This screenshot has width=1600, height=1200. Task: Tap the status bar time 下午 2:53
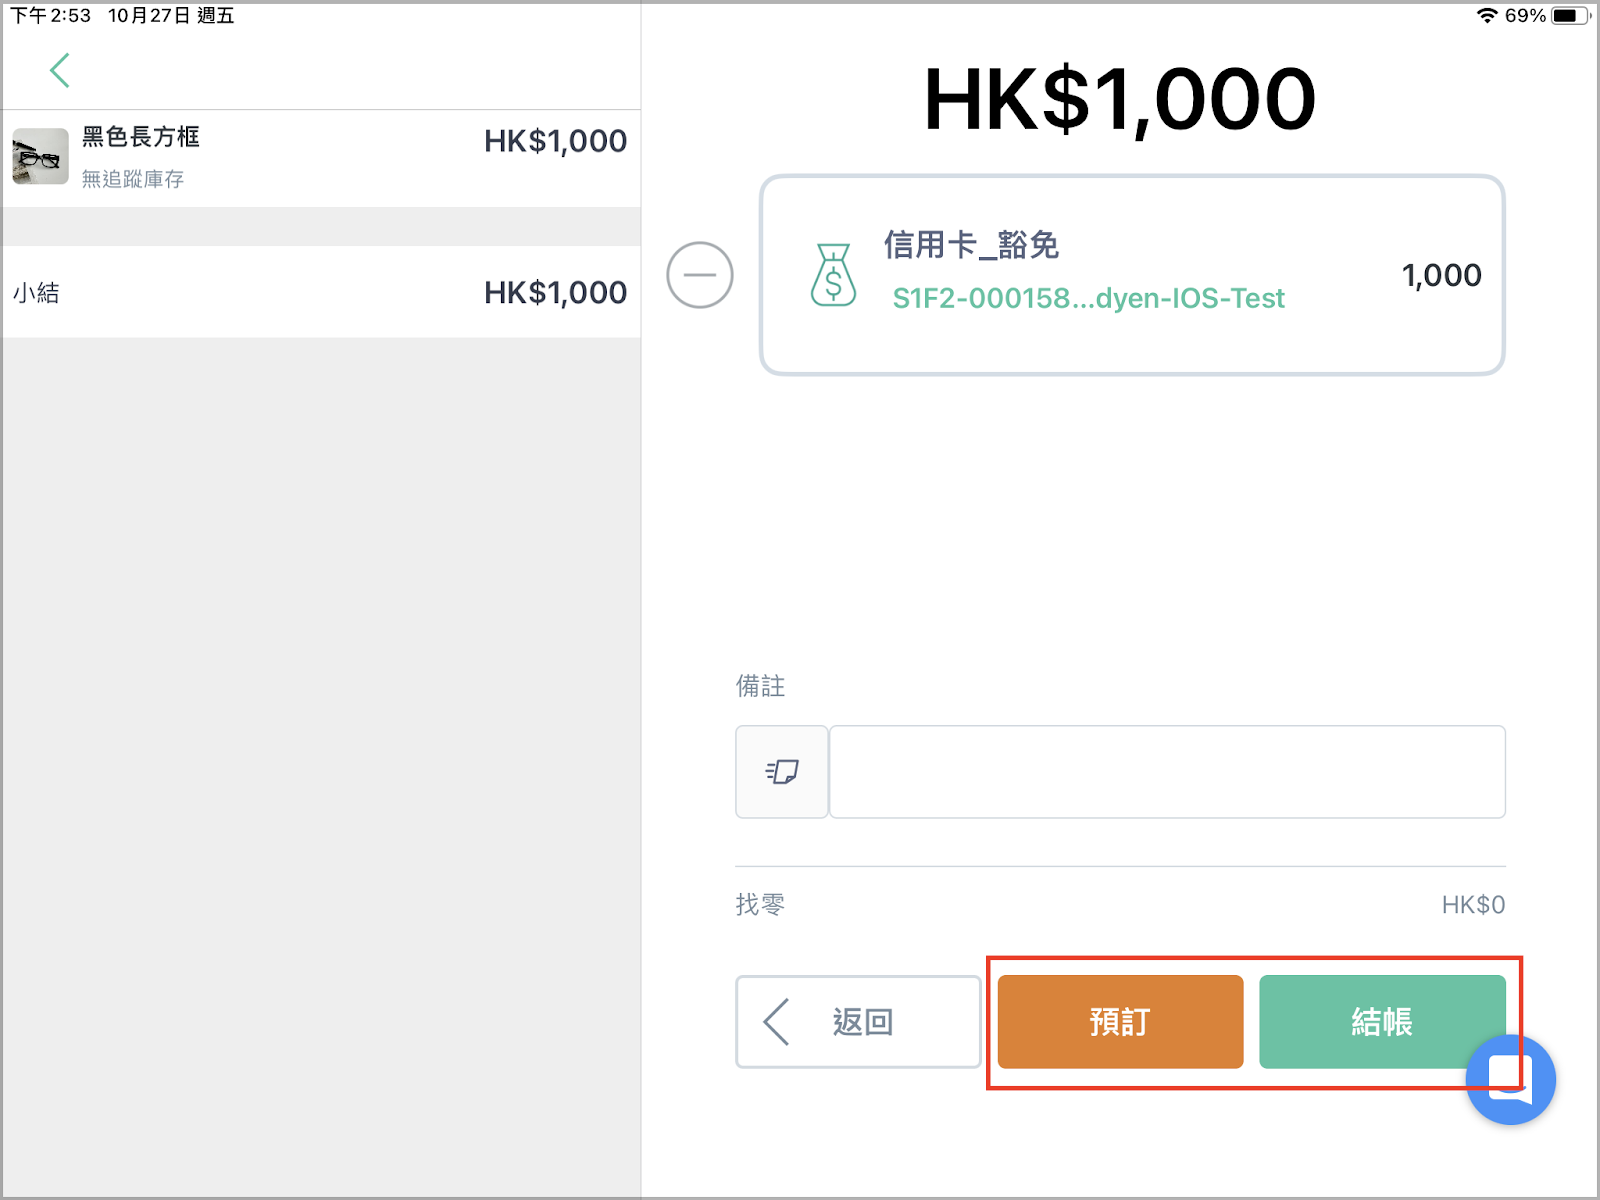point(51,15)
